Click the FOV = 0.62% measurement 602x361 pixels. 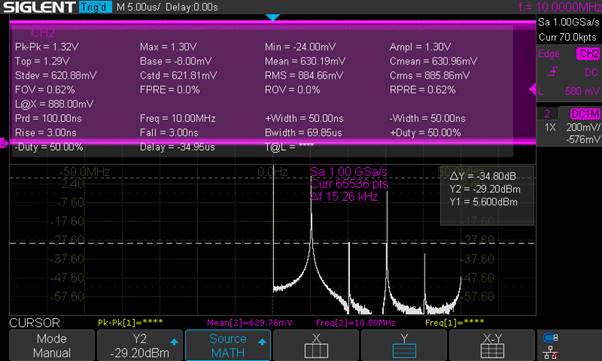[x=45, y=90]
